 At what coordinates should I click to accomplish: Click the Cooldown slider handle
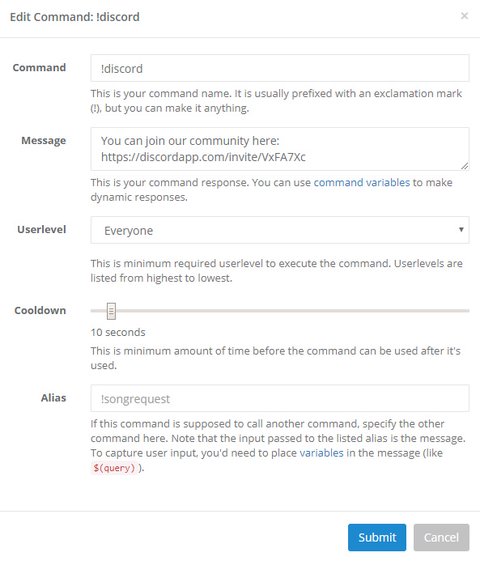point(111,311)
